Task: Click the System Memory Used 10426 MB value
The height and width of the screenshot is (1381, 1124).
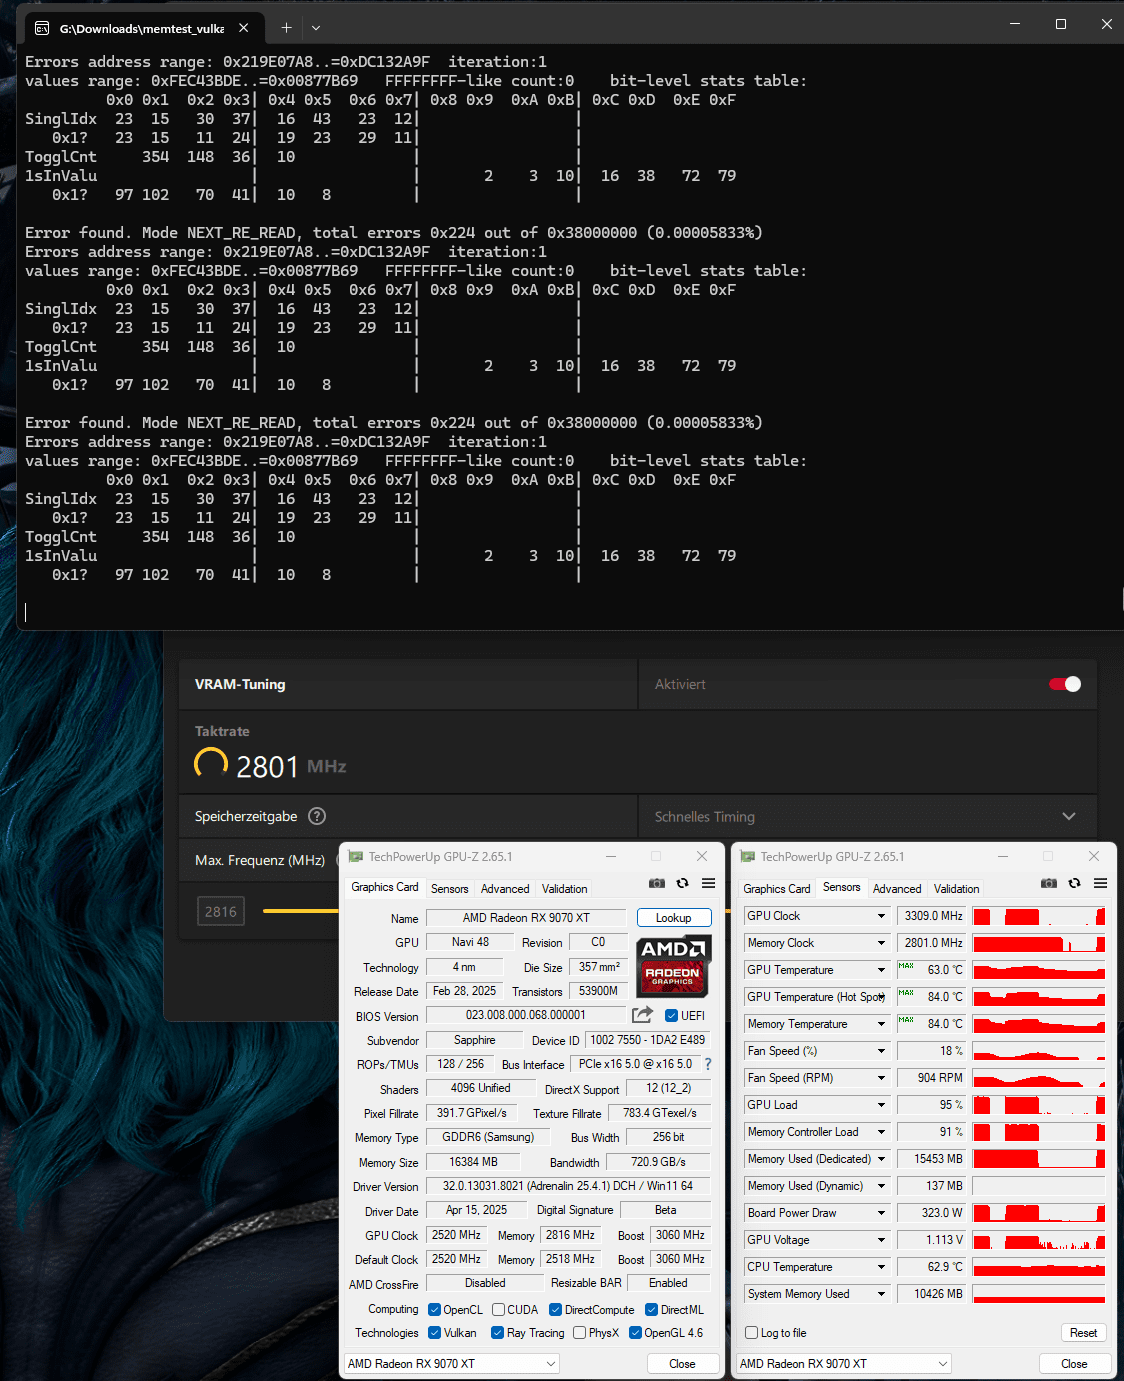Action: click(x=931, y=1294)
